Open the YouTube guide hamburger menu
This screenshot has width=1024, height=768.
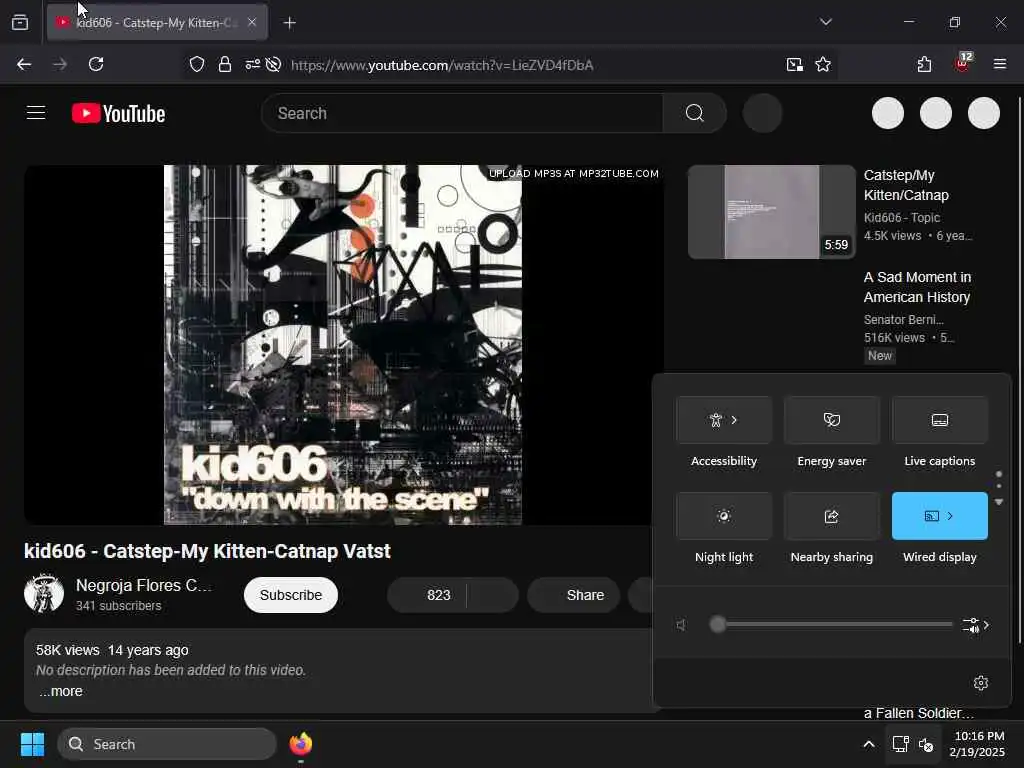(36, 113)
